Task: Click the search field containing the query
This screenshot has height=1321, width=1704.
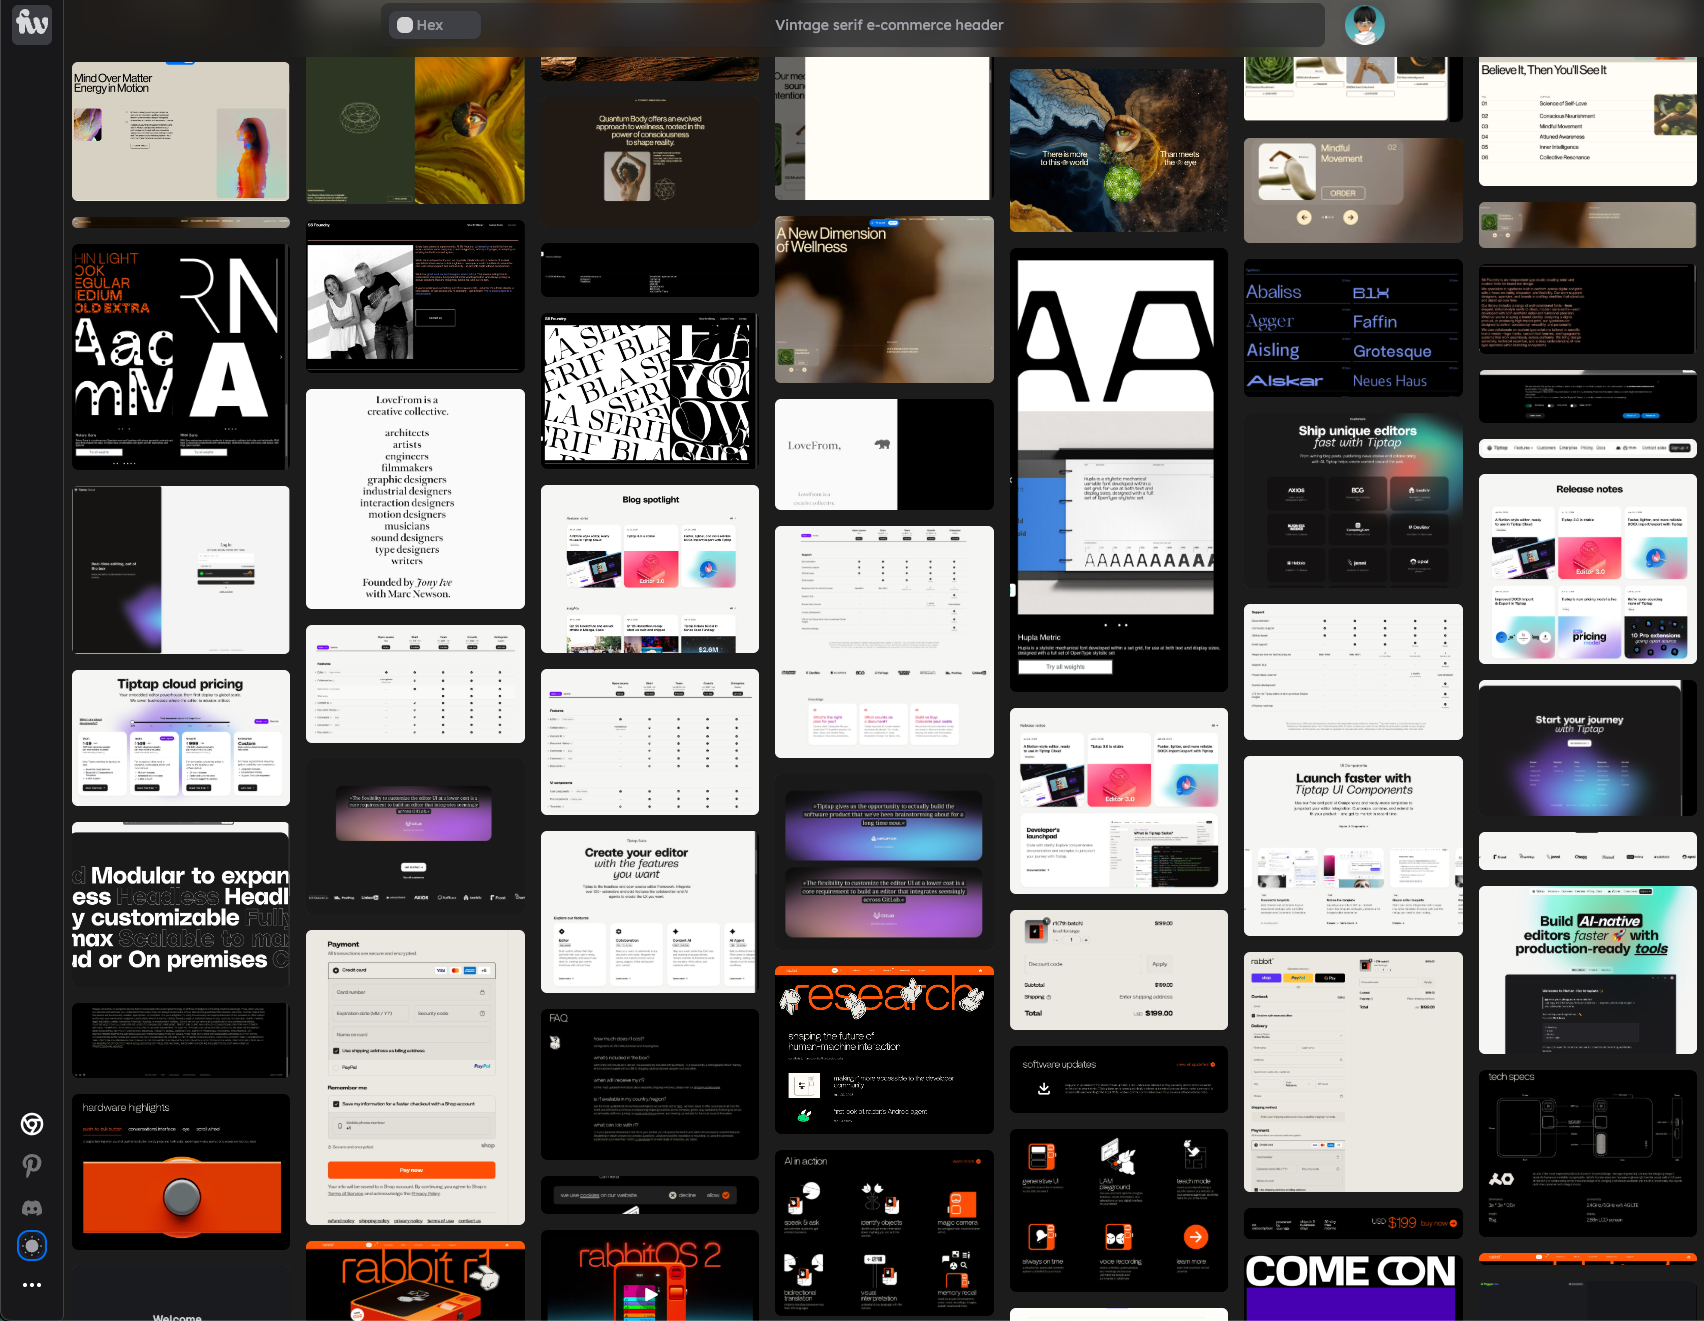Action: click(888, 25)
